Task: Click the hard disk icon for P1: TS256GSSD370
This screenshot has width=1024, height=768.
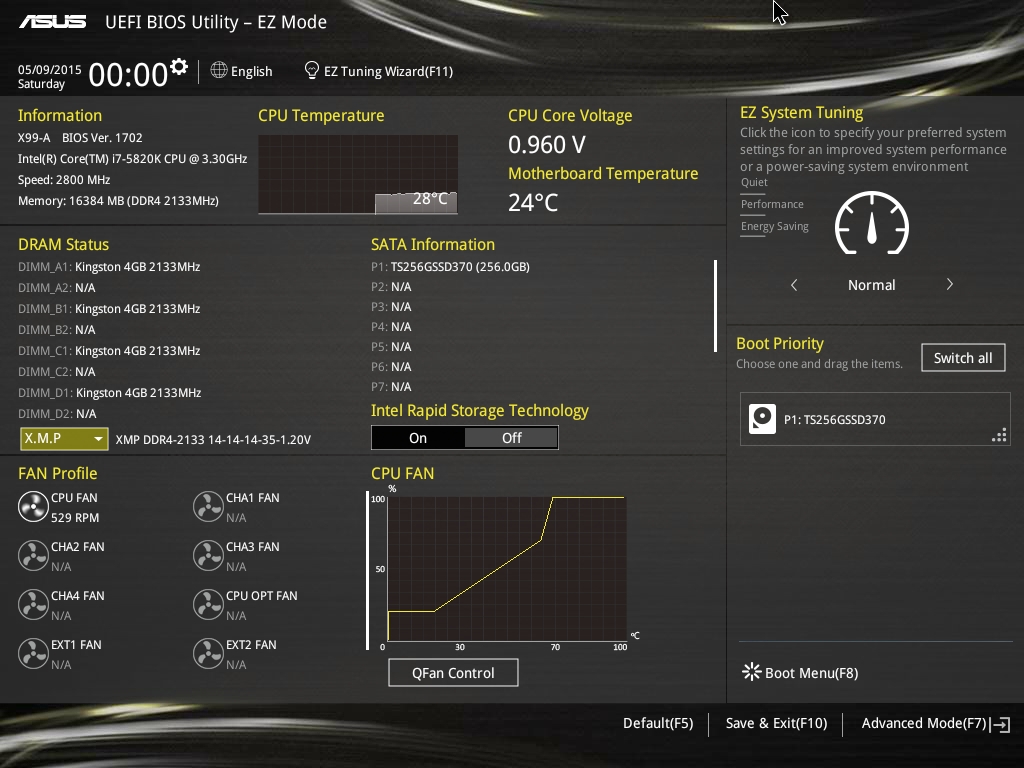Action: tap(762, 419)
